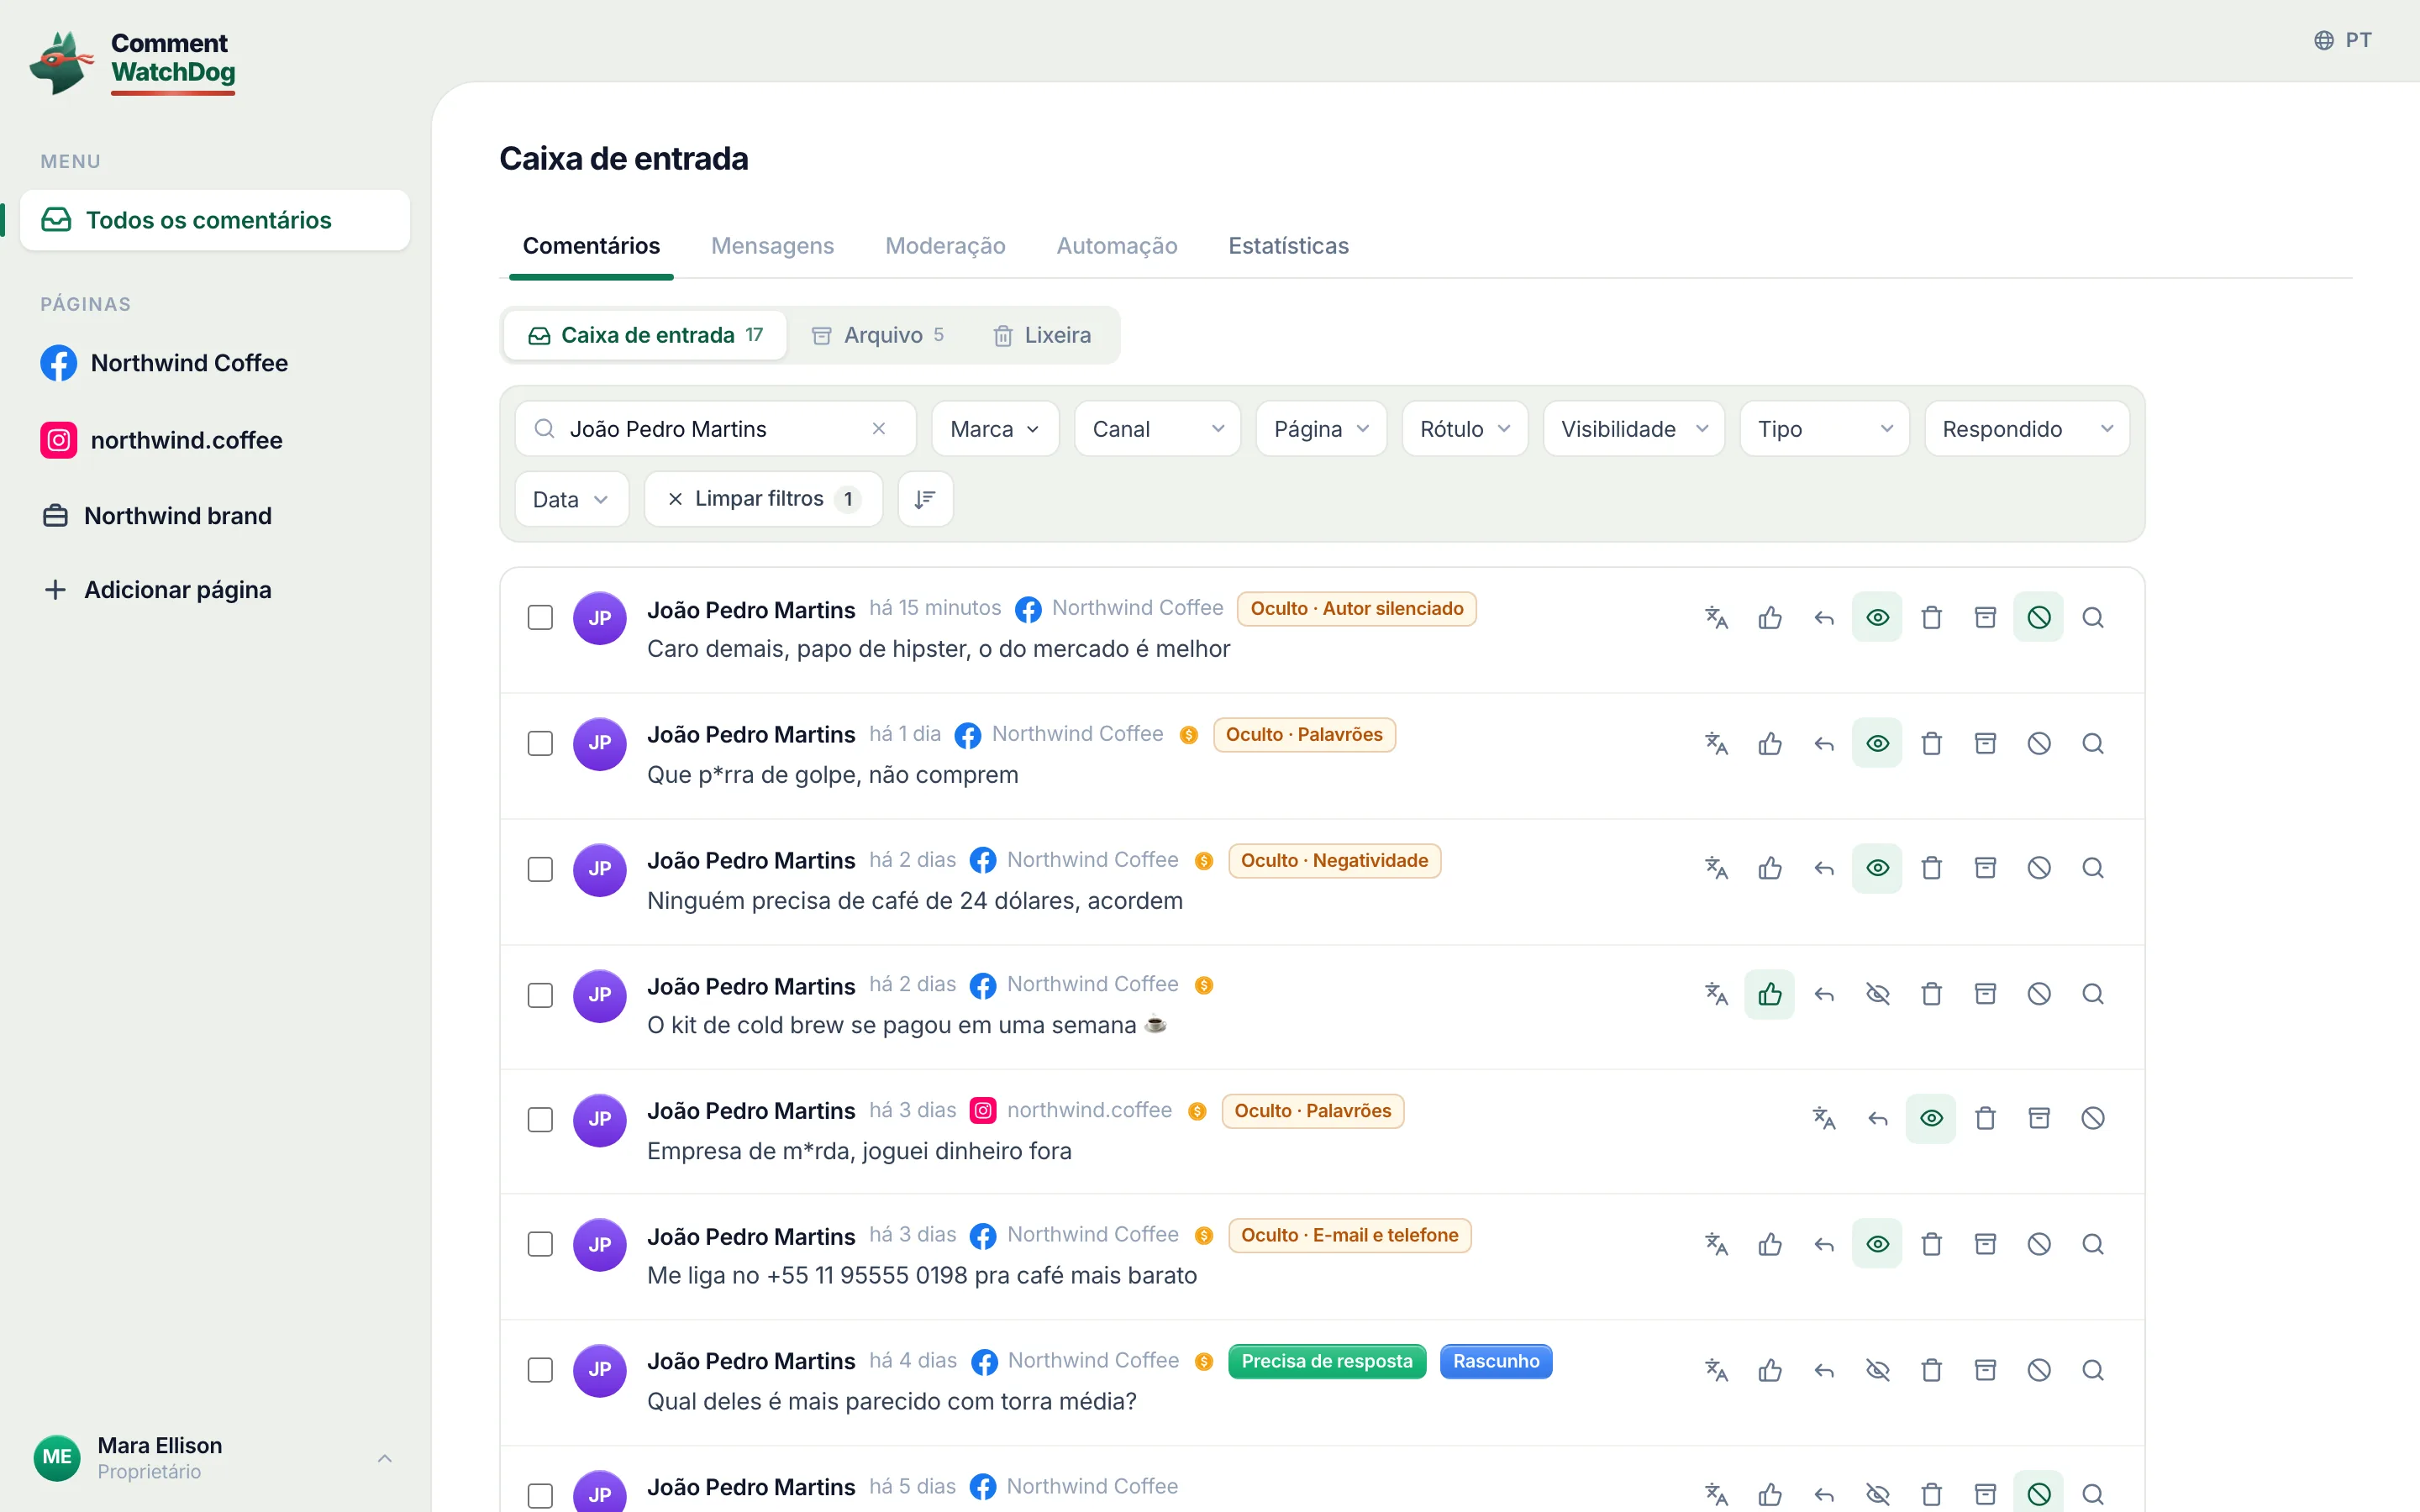Image resolution: width=2420 pixels, height=1512 pixels.
Task: Open the Estatísticas tab
Action: (x=1288, y=246)
